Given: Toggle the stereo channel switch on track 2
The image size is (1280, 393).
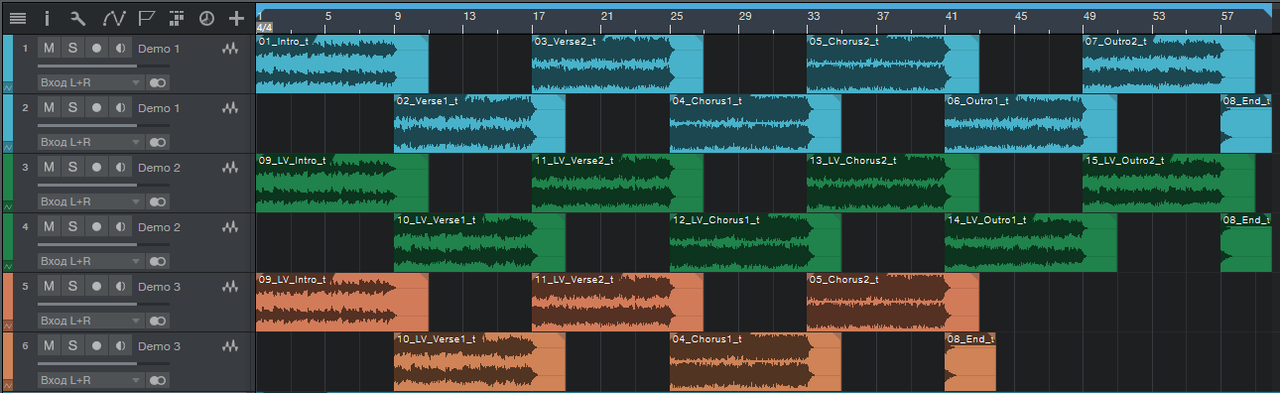Looking at the screenshot, I should 158,142.
